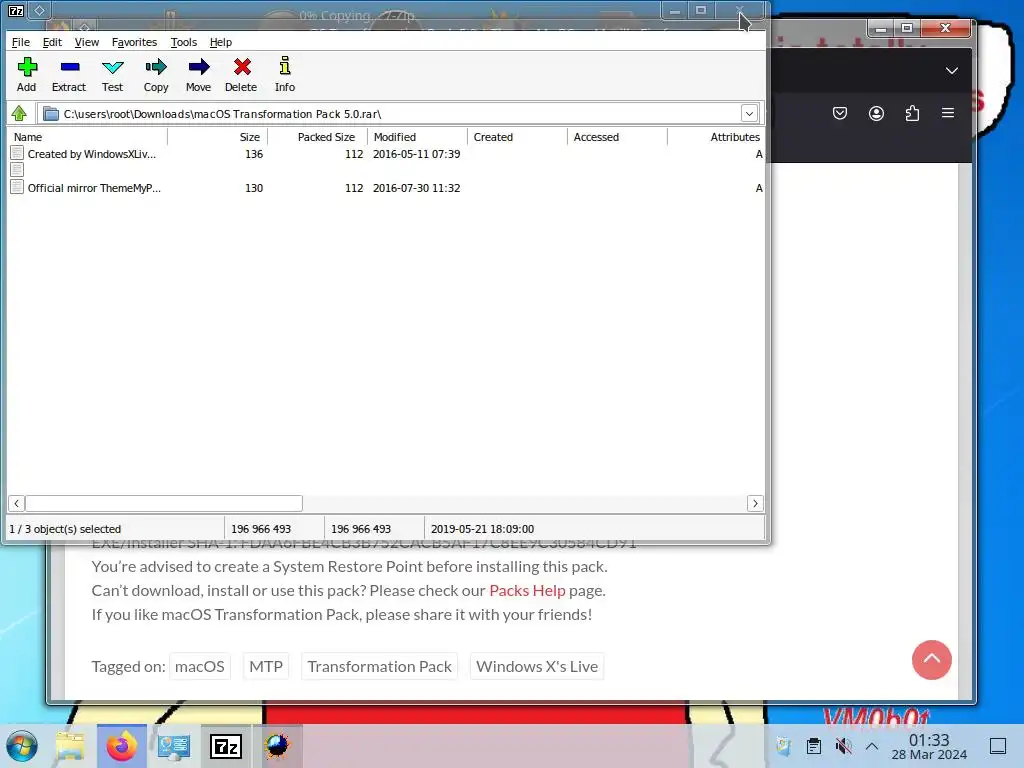The width and height of the screenshot is (1024, 768).
Task: Select the 2016-07-30 11:32 modified date
Action: coord(417,188)
